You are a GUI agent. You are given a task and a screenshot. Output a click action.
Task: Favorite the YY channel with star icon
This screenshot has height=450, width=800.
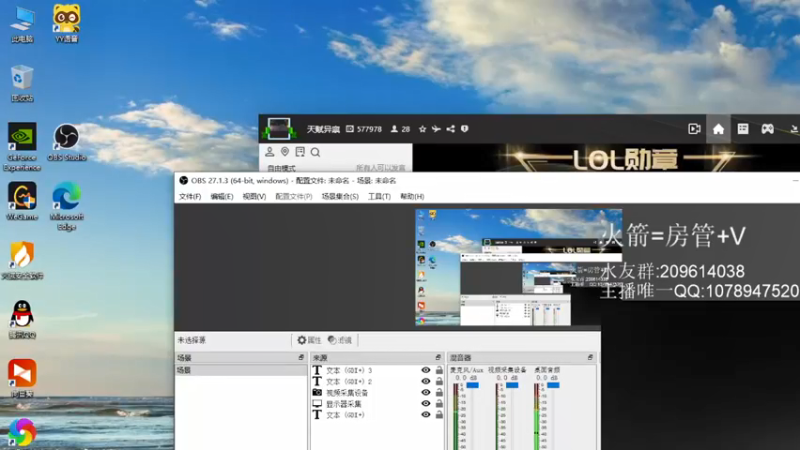tap(422, 129)
